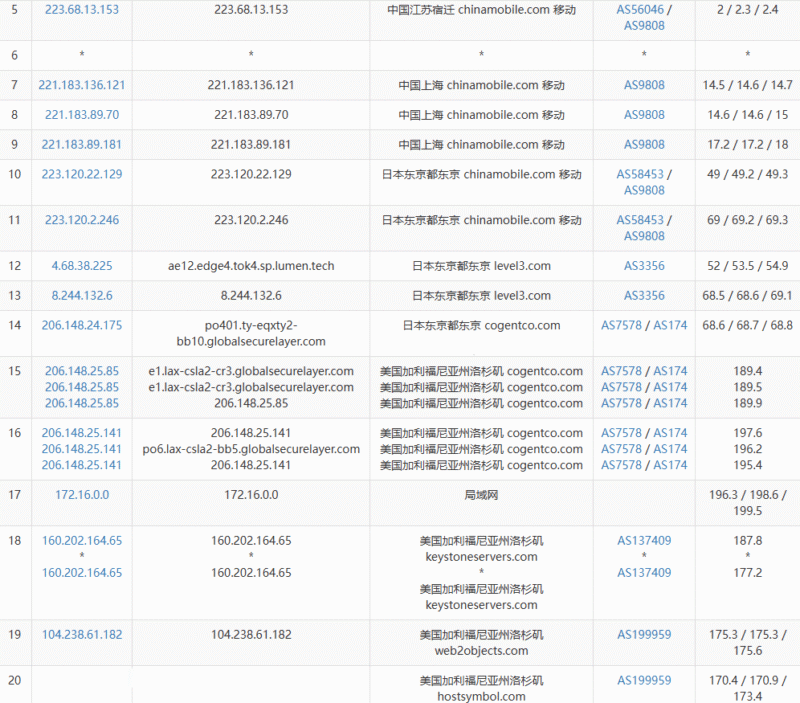Image resolution: width=800 pixels, height=703 pixels.
Task: Open the blue 221.183.136.121 IP link
Action: point(82,85)
